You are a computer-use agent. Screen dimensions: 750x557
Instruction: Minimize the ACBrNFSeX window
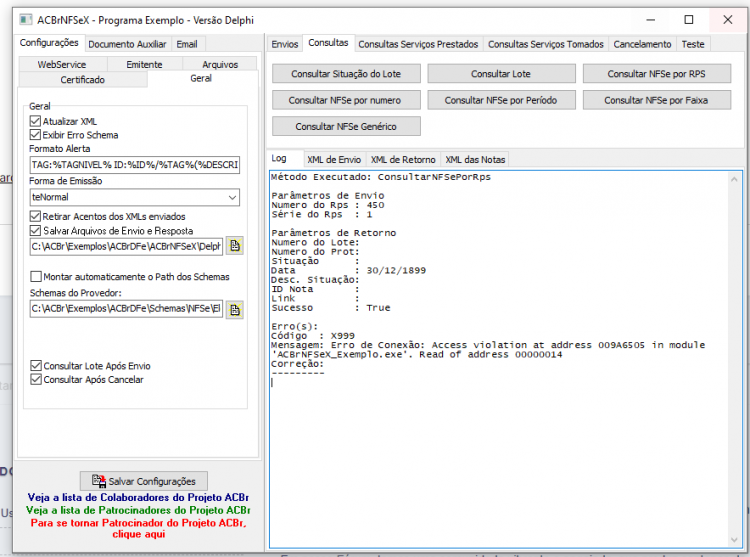pos(651,20)
